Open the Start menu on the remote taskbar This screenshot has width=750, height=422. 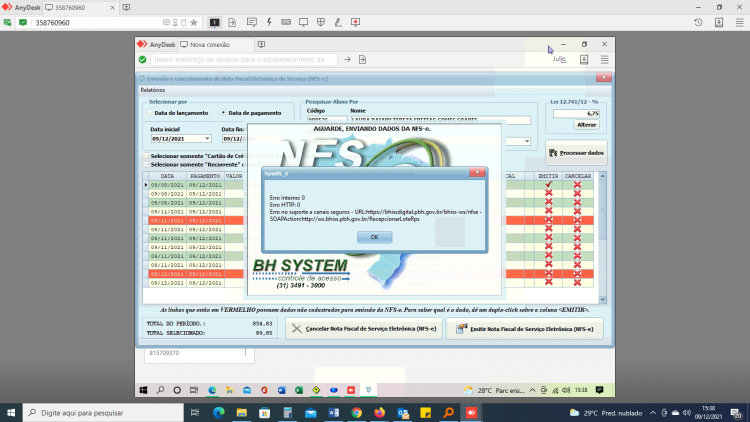point(143,390)
